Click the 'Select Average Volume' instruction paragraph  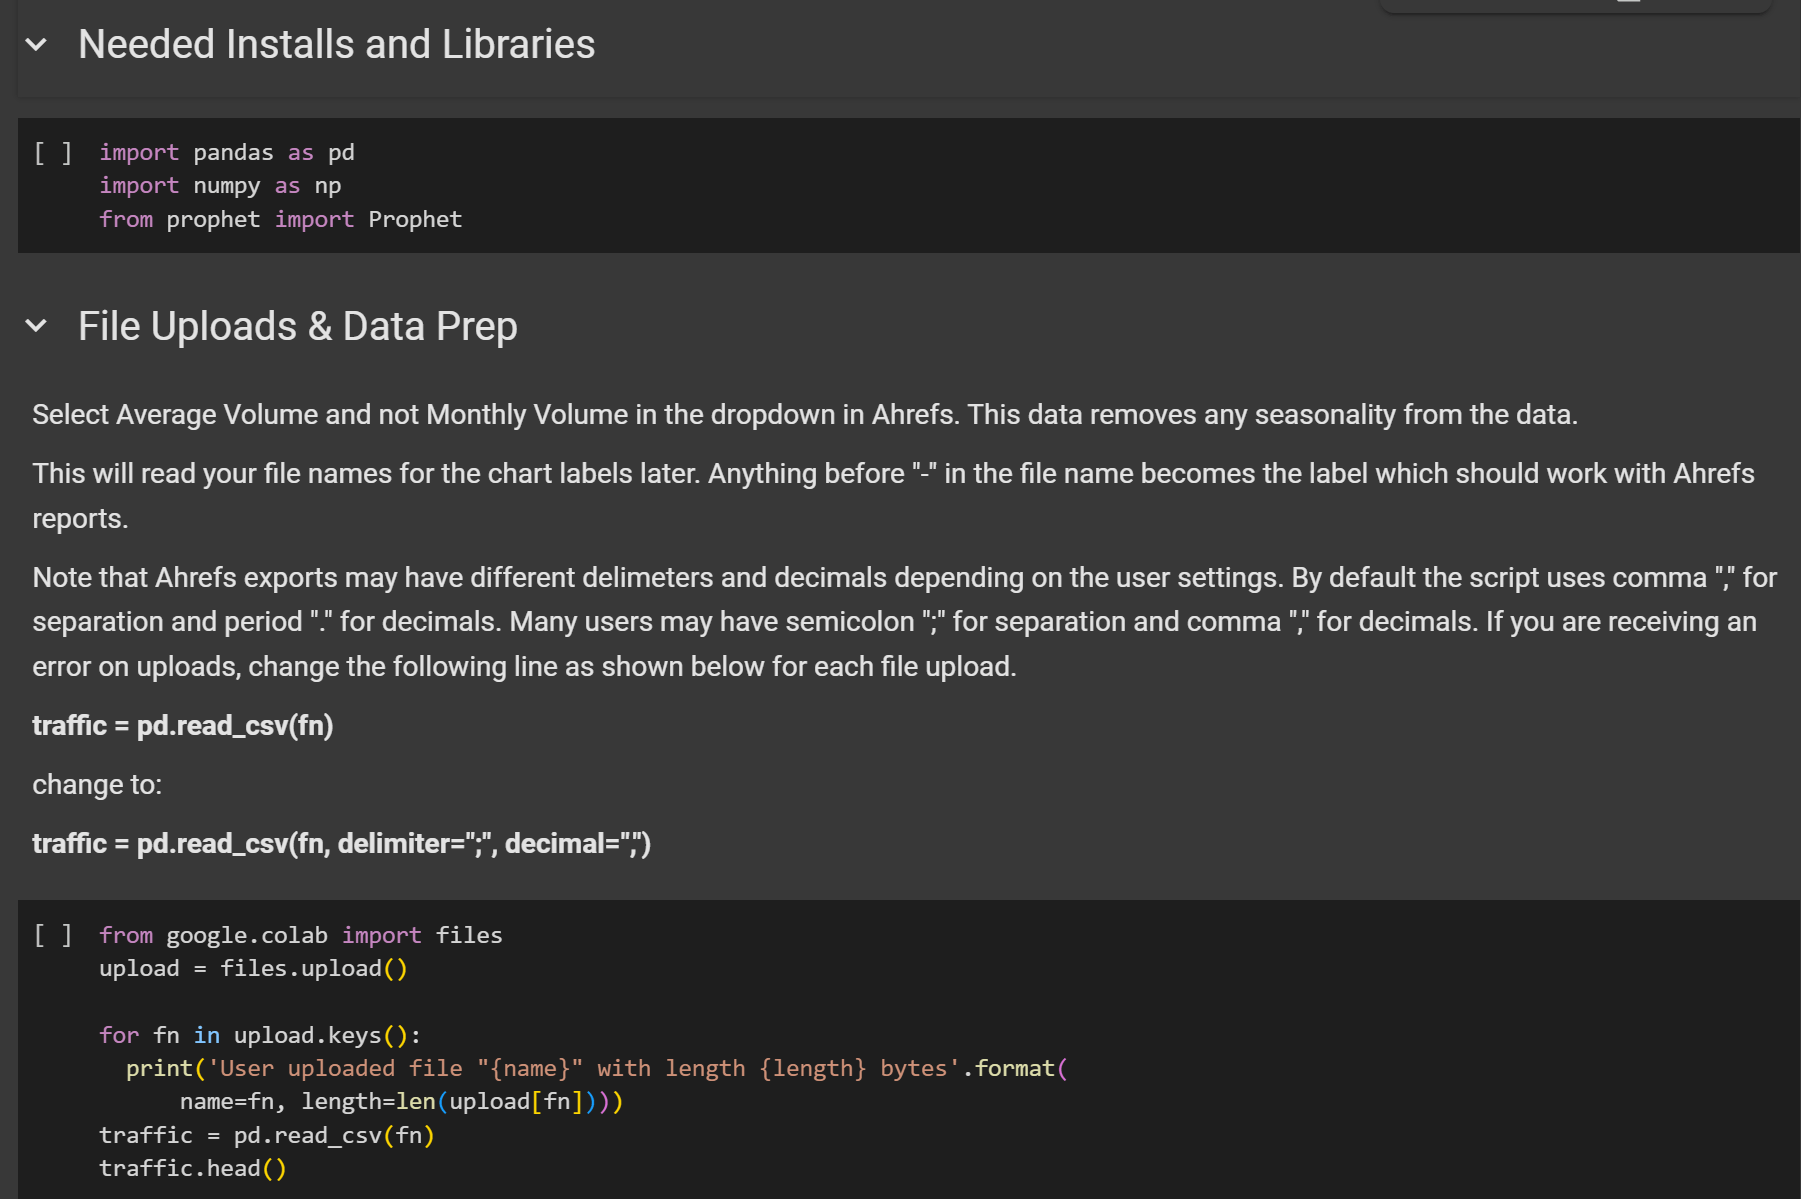(x=804, y=415)
